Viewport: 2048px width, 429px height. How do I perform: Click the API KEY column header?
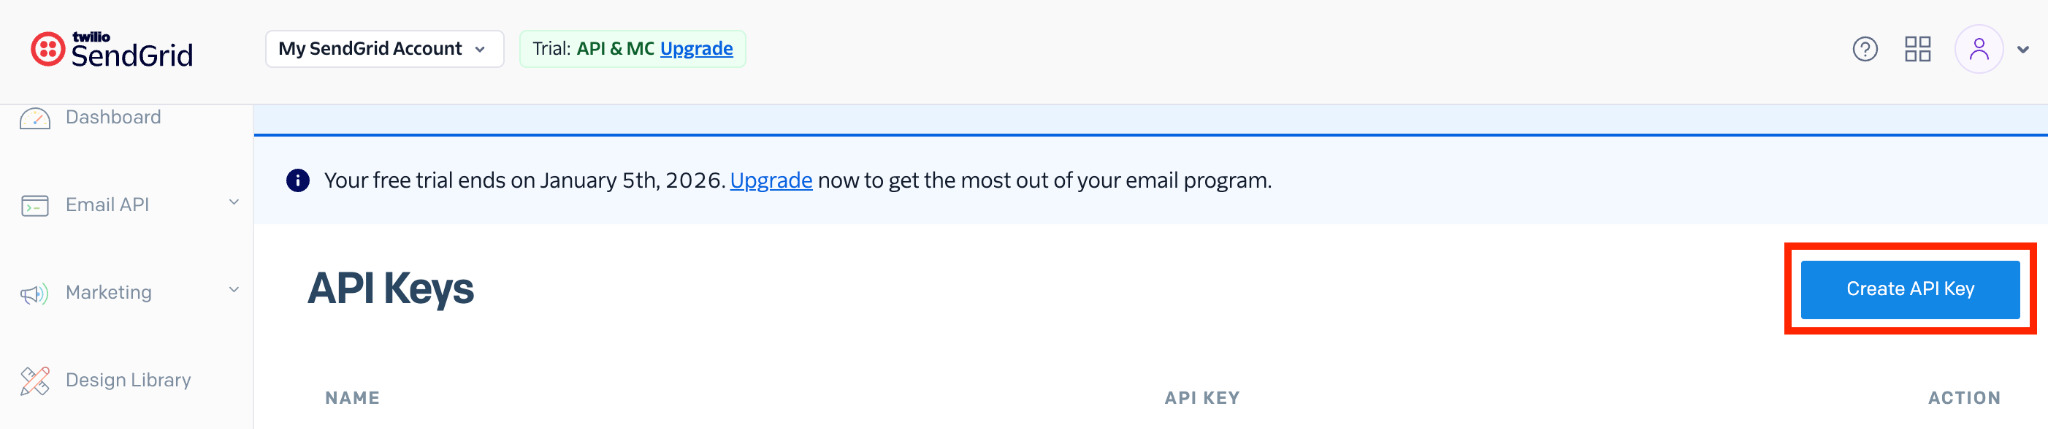1202,398
